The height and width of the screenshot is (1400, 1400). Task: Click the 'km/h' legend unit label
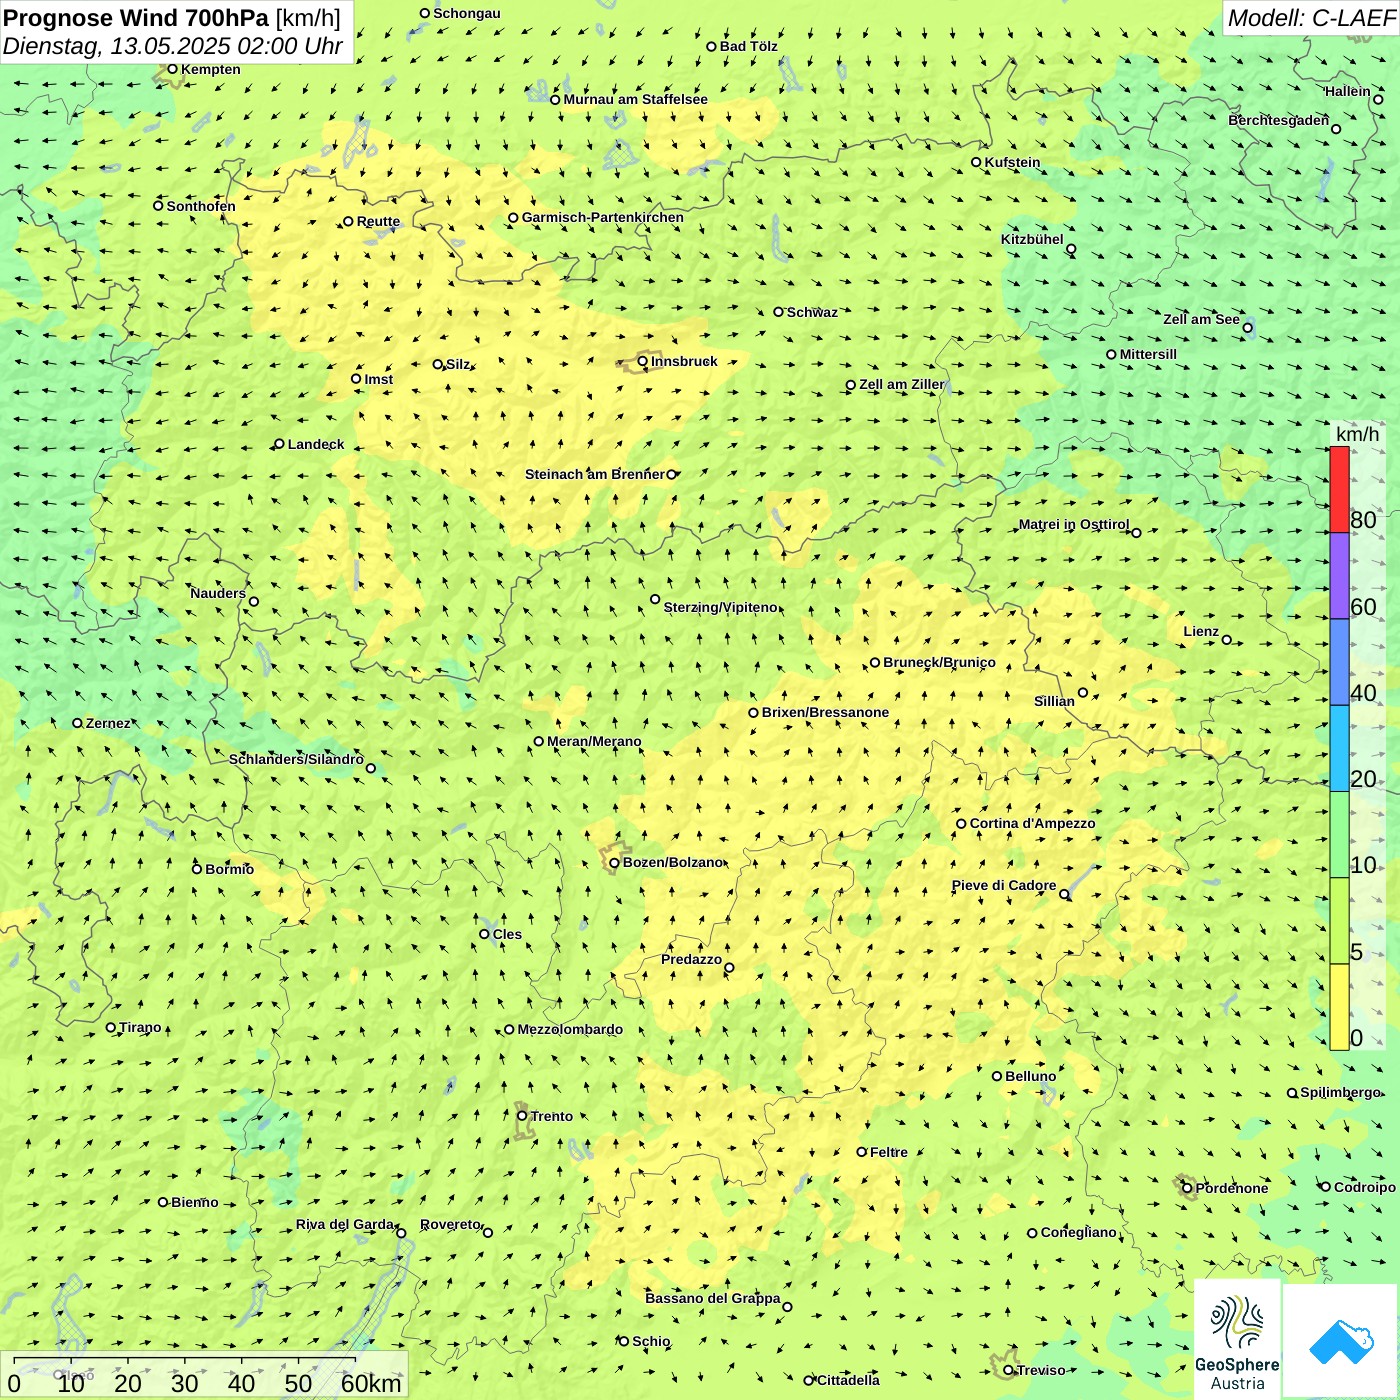click(x=1357, y=434)
